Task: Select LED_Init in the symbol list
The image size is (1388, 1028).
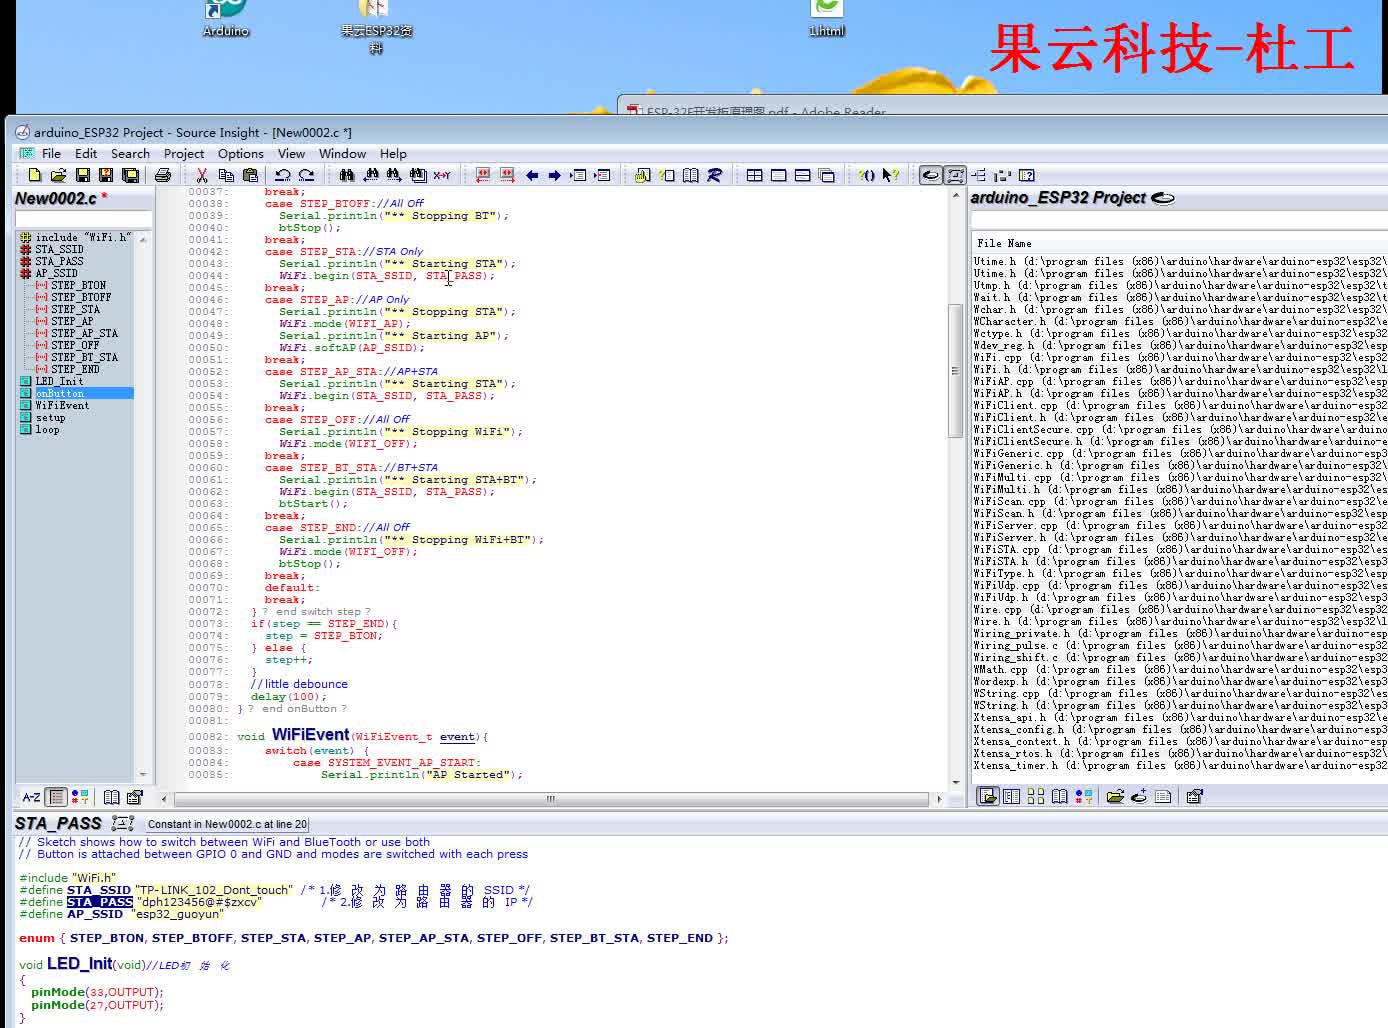Action: [59, 381]
